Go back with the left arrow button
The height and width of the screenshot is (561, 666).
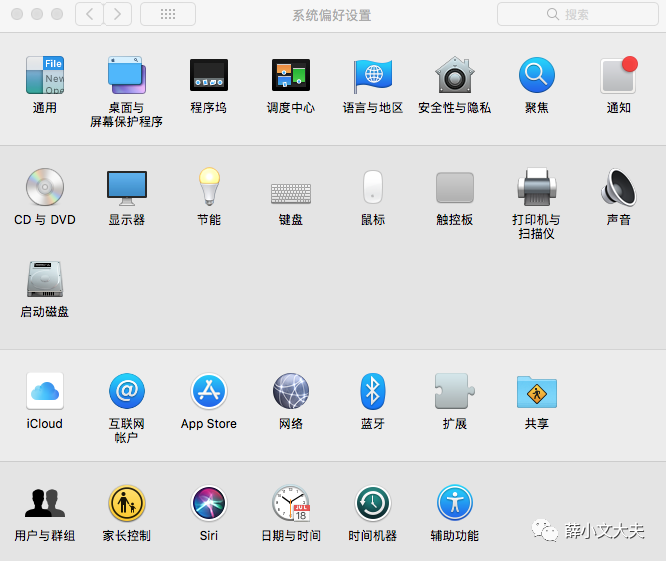pos(89,14)
